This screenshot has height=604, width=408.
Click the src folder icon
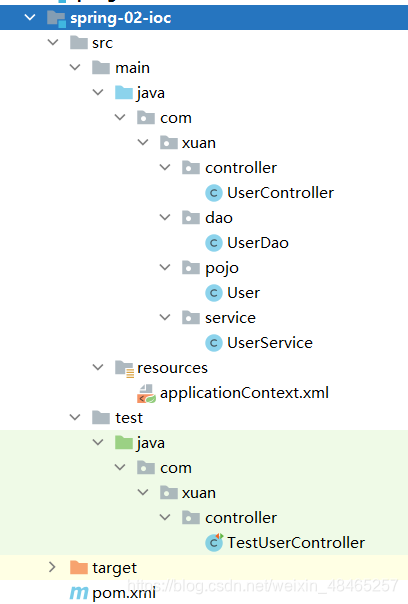point(79,42)
